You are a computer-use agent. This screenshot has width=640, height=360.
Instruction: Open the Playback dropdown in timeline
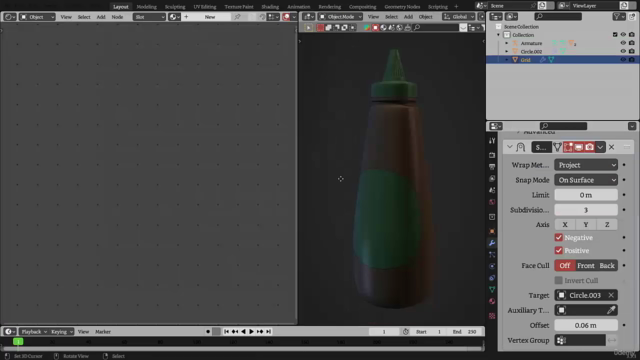point(33,332)
